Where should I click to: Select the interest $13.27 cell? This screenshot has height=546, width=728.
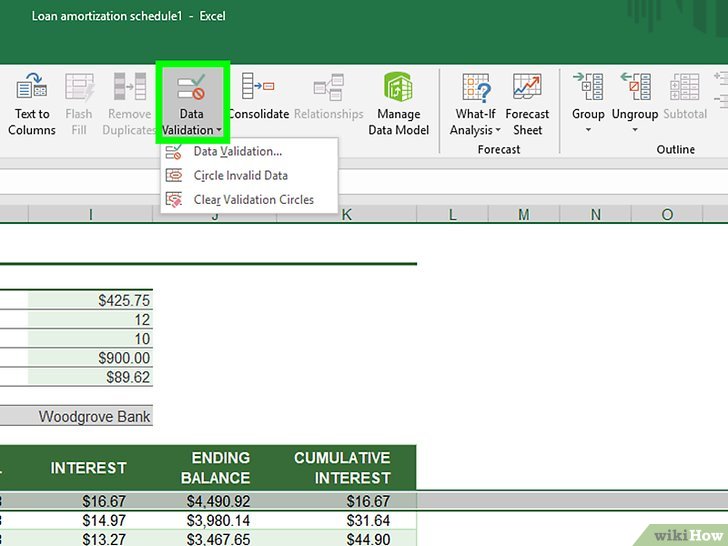tap(91, 539)
